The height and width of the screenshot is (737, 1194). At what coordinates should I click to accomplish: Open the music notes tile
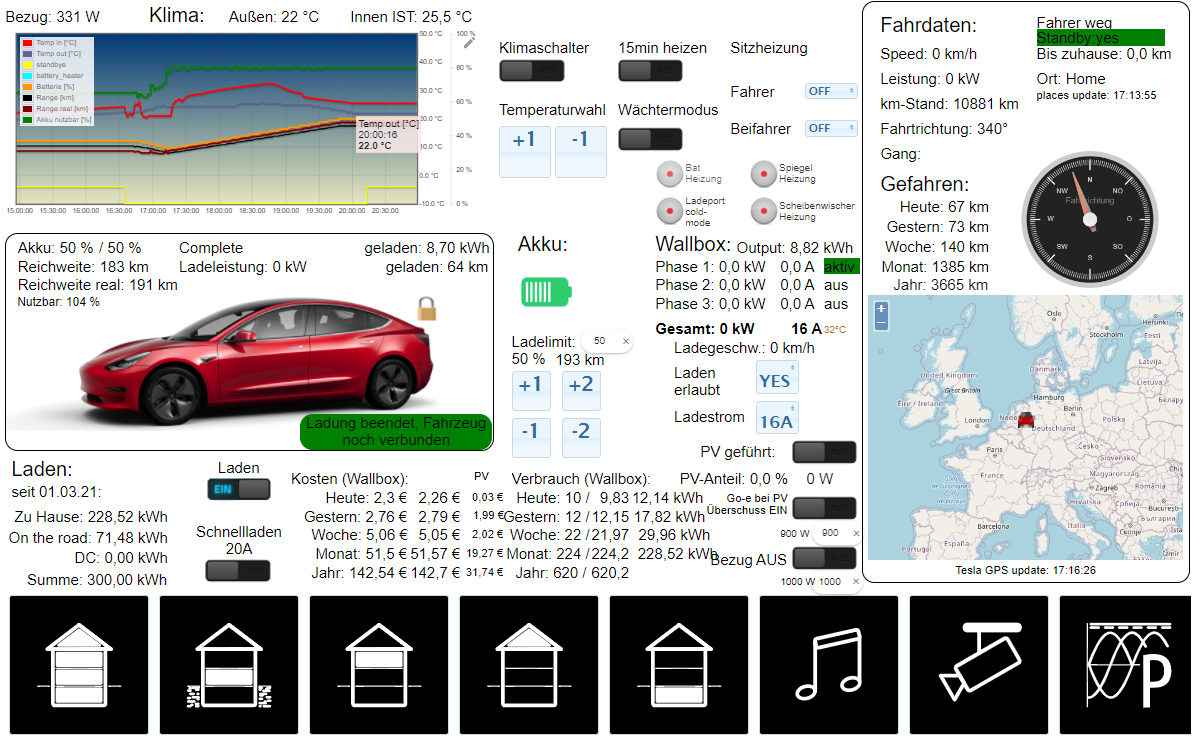(829, 665)
